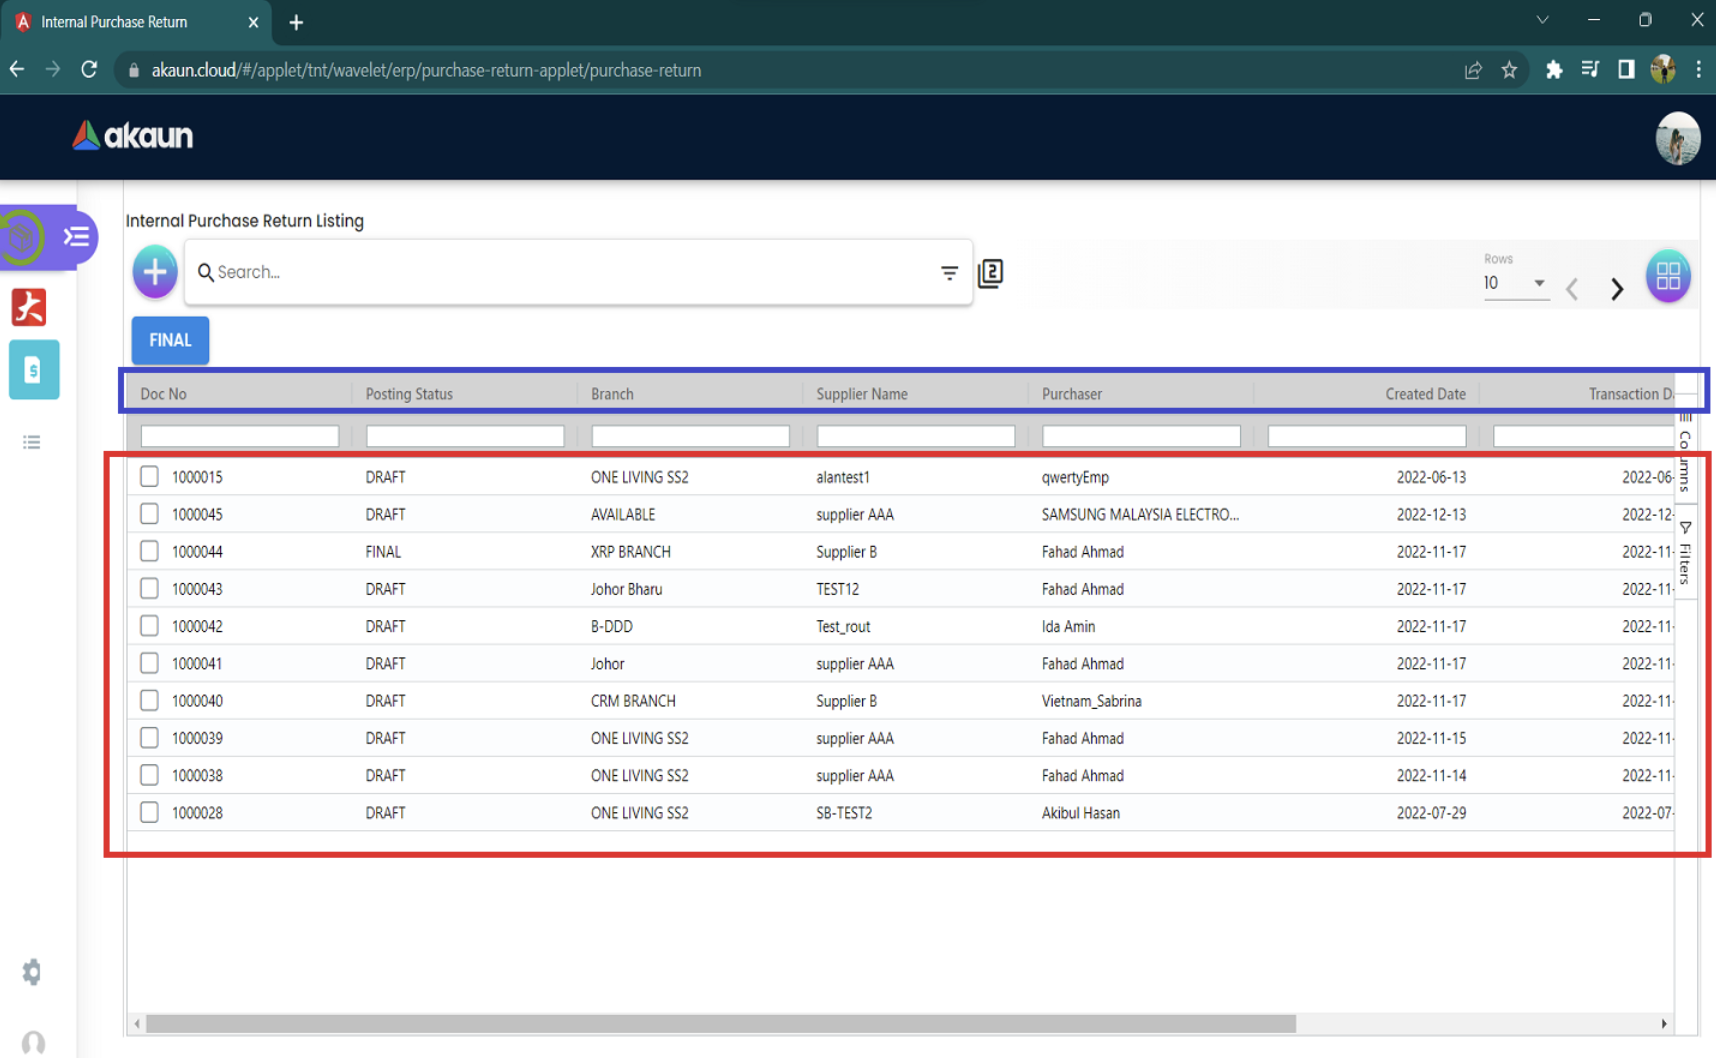Select checkbox for document 1000015
The image size is (1716, 1058).
[x=149, y=477]
